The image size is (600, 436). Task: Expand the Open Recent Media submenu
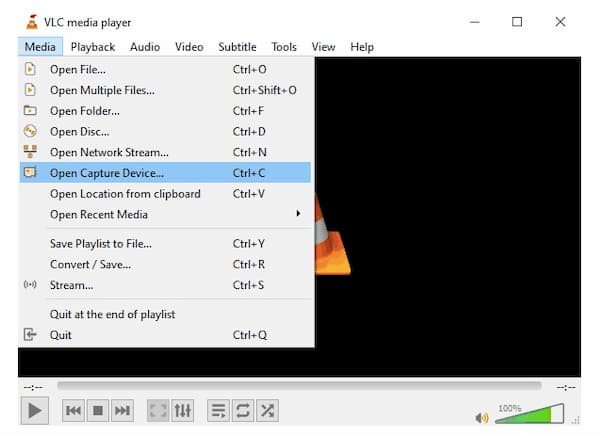[166, 214]
